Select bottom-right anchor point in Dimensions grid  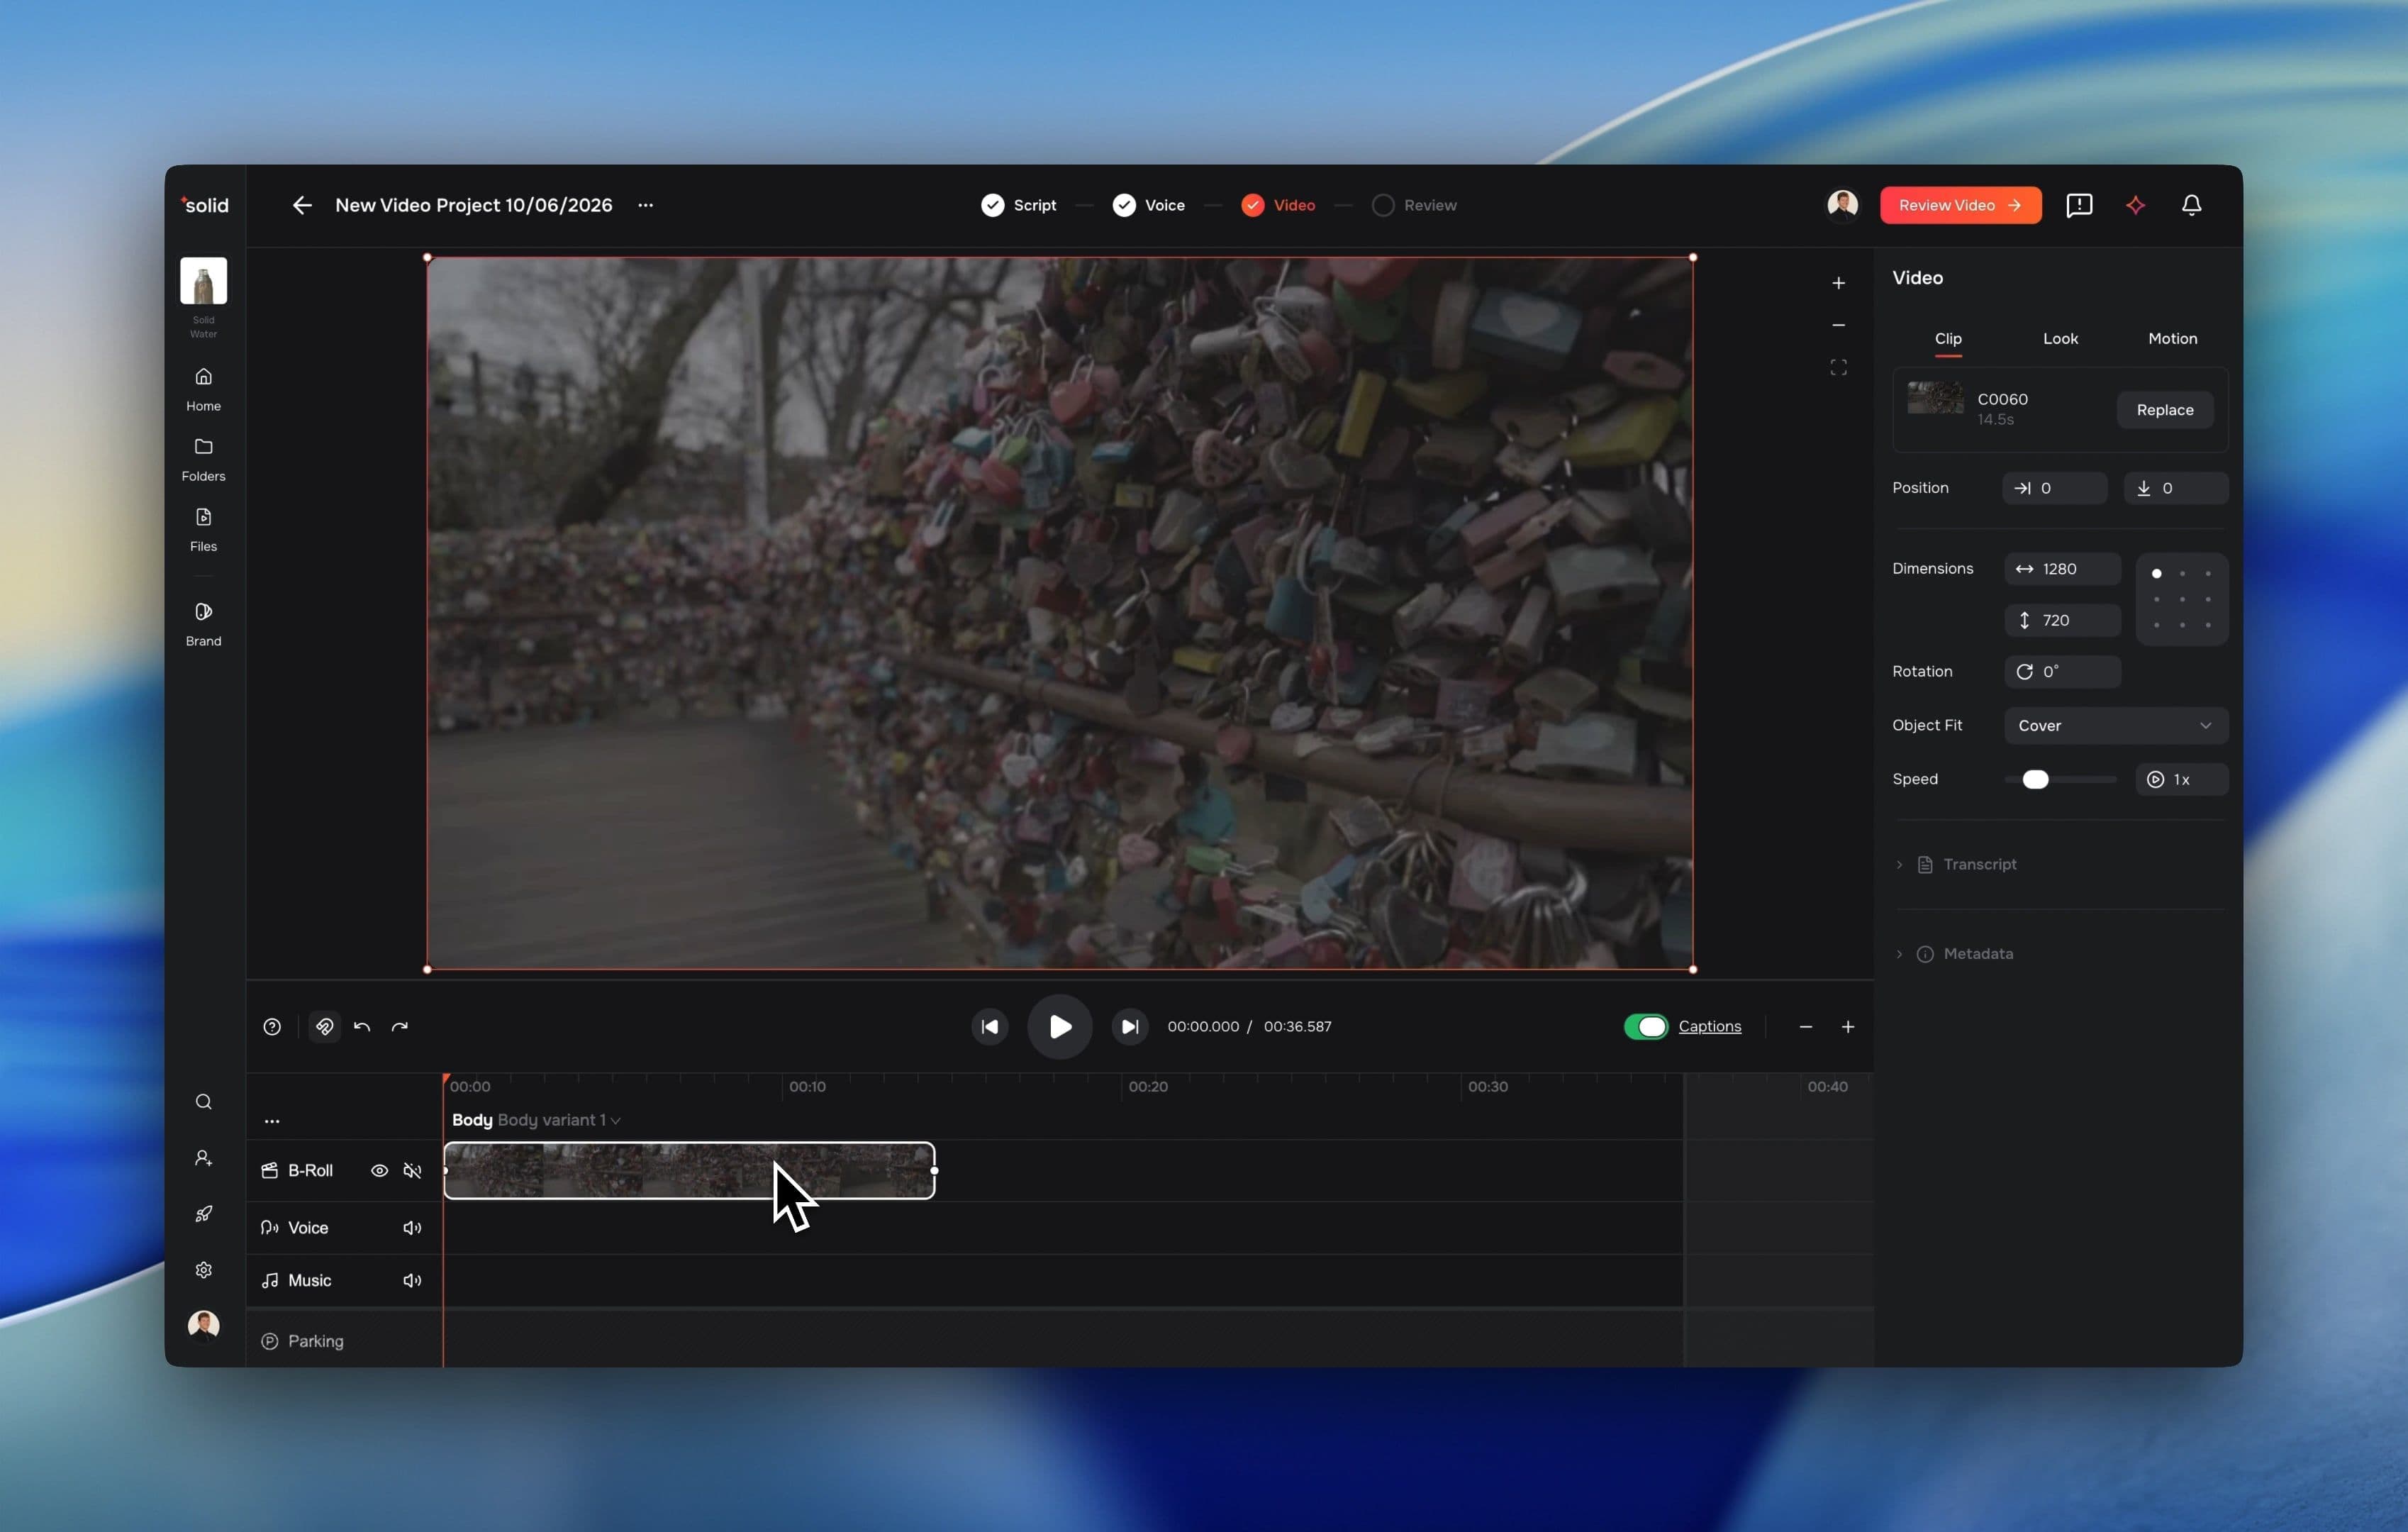tap(2208, 625)
